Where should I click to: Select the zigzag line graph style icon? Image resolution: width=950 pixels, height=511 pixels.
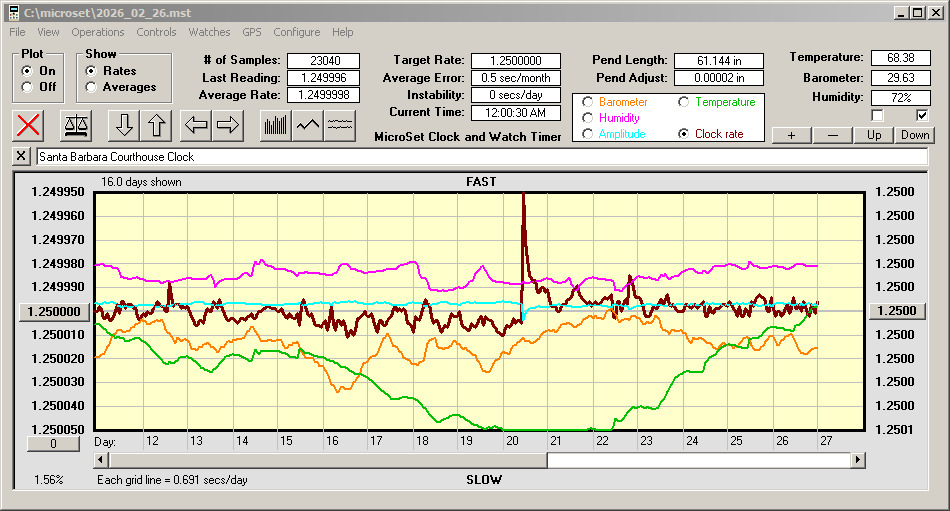pos(308,125)
